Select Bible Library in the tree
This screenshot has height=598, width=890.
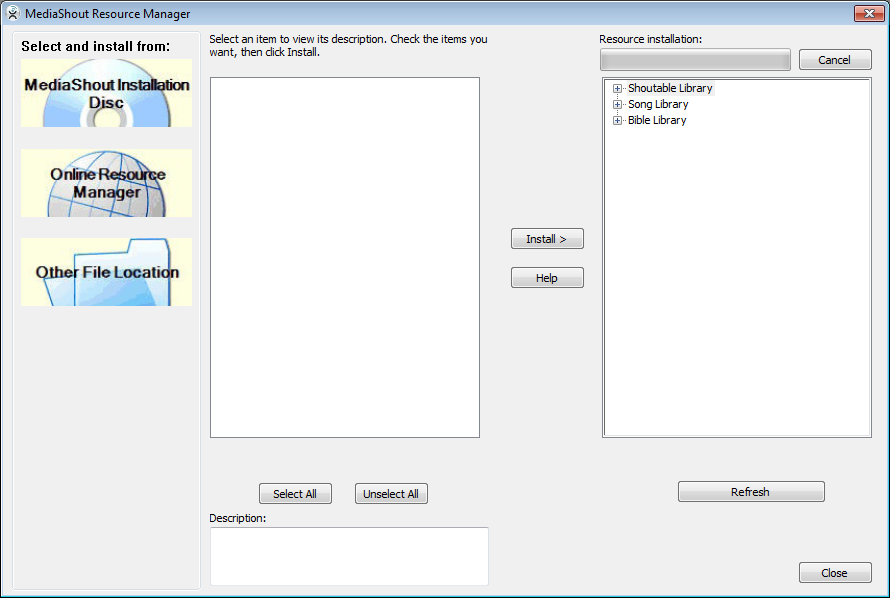coord(657,120)
